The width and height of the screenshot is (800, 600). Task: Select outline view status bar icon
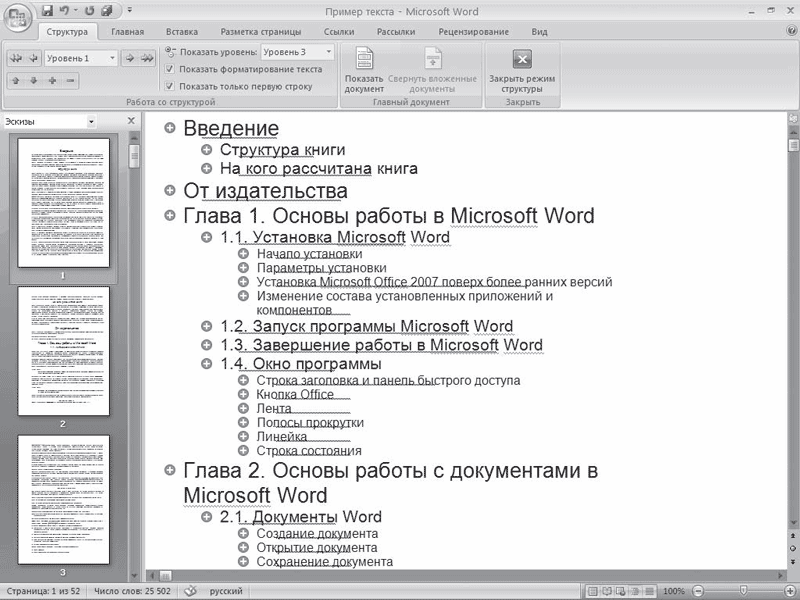pyautogui.click(x=635, y=591)
